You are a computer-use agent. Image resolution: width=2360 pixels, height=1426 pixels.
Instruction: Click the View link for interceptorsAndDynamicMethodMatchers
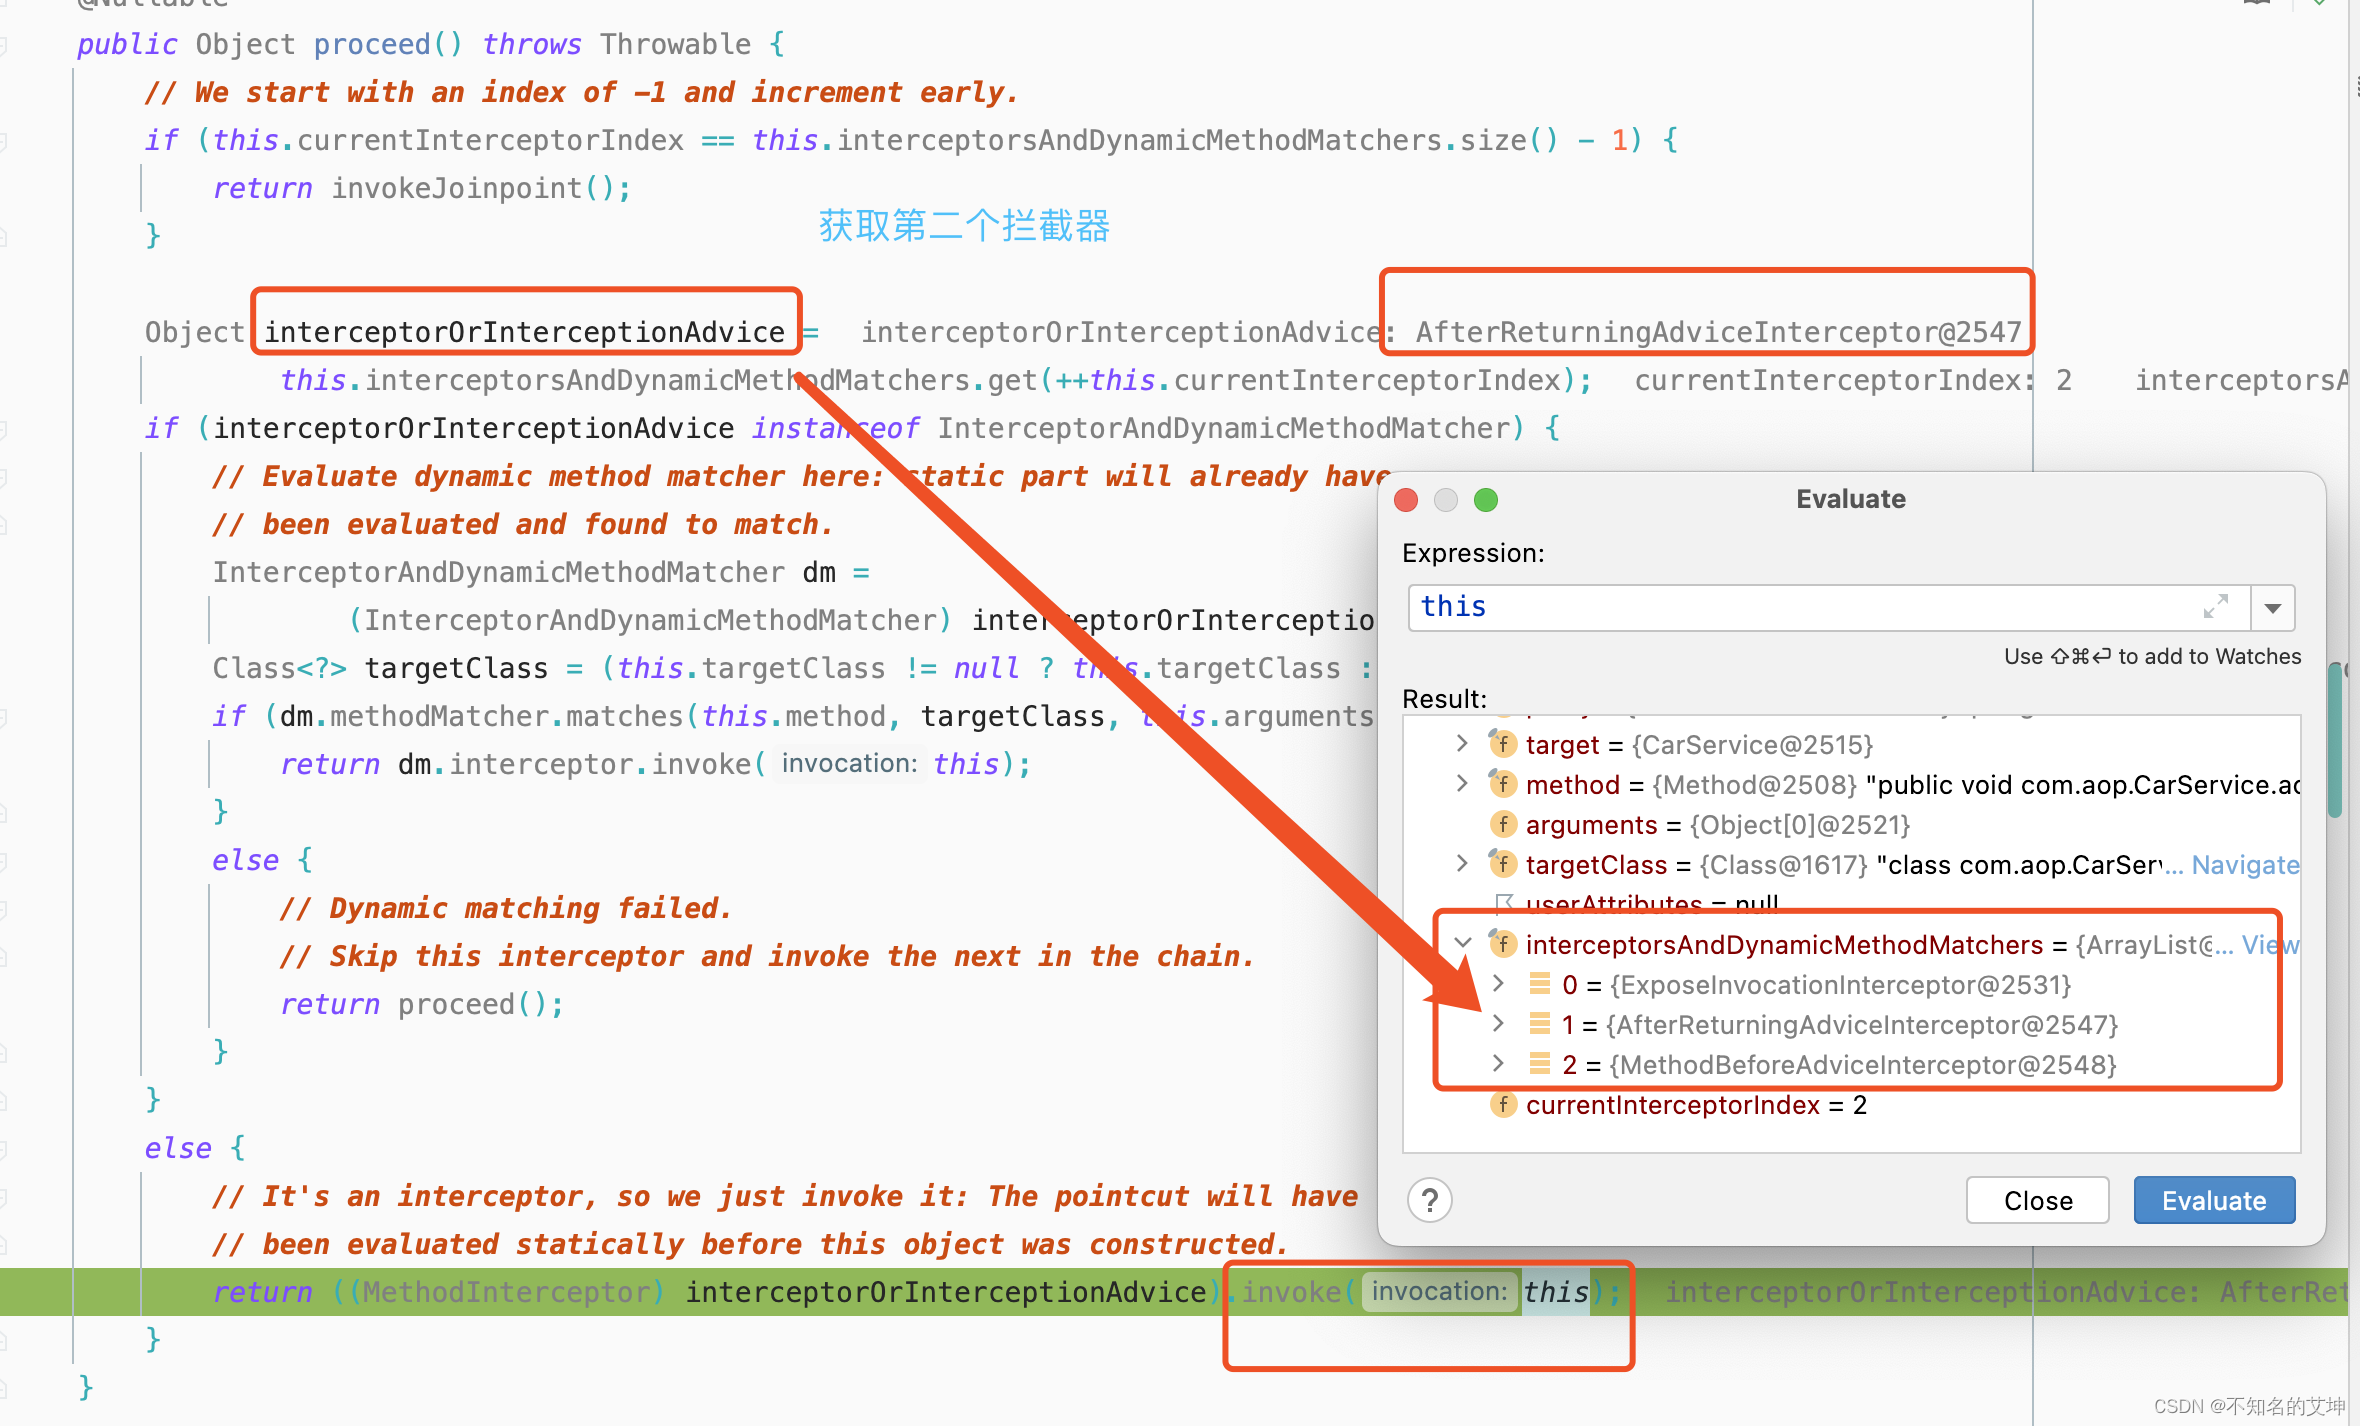coord(2270,945)
